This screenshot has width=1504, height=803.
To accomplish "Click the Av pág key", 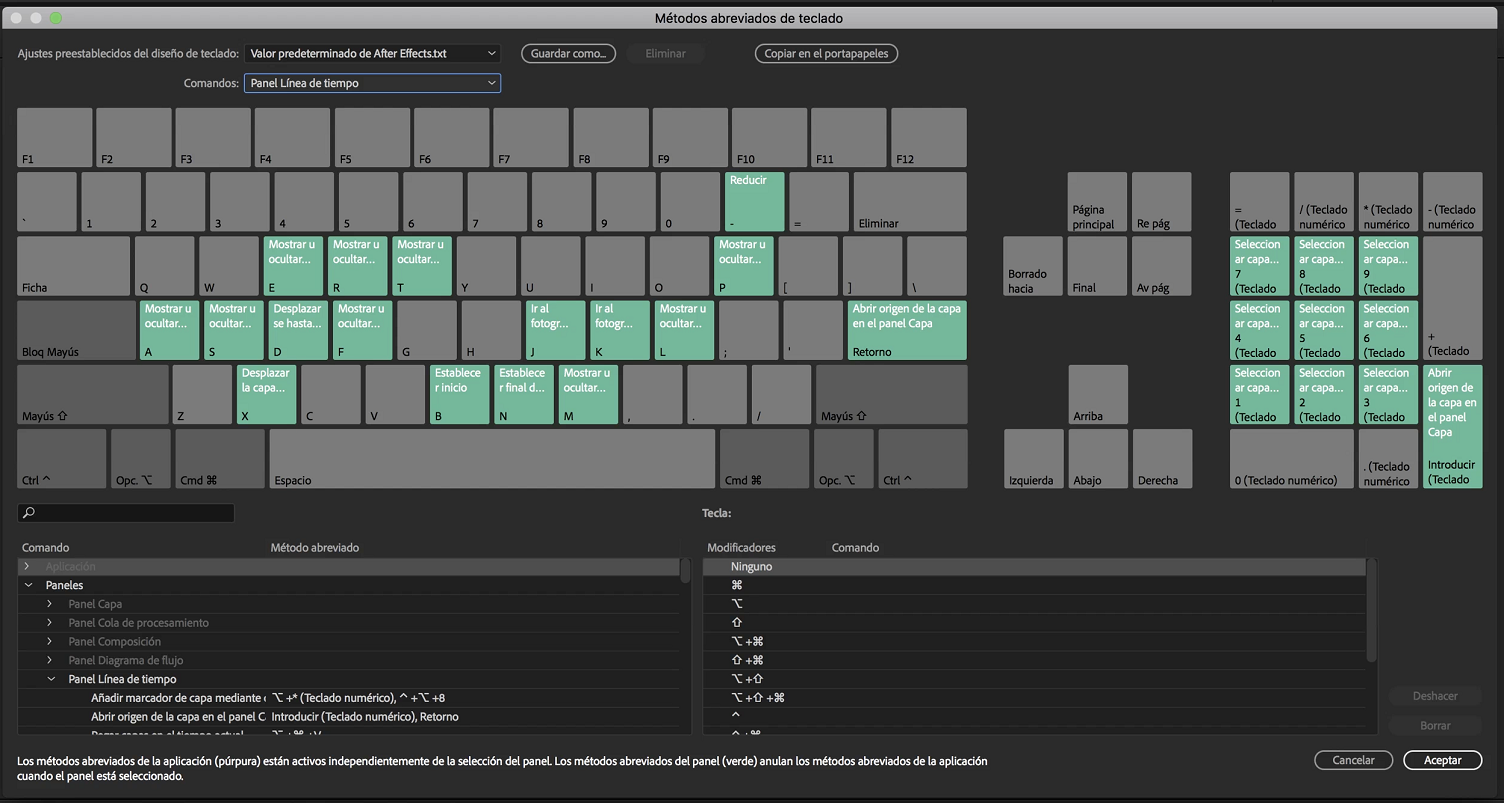I will coord(1162,266).
